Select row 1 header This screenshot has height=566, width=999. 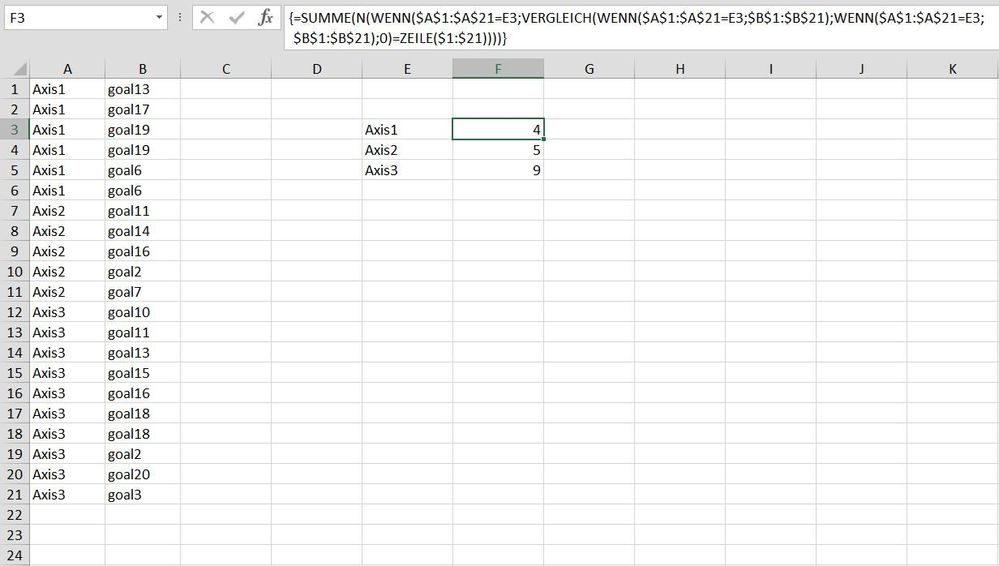15,89
